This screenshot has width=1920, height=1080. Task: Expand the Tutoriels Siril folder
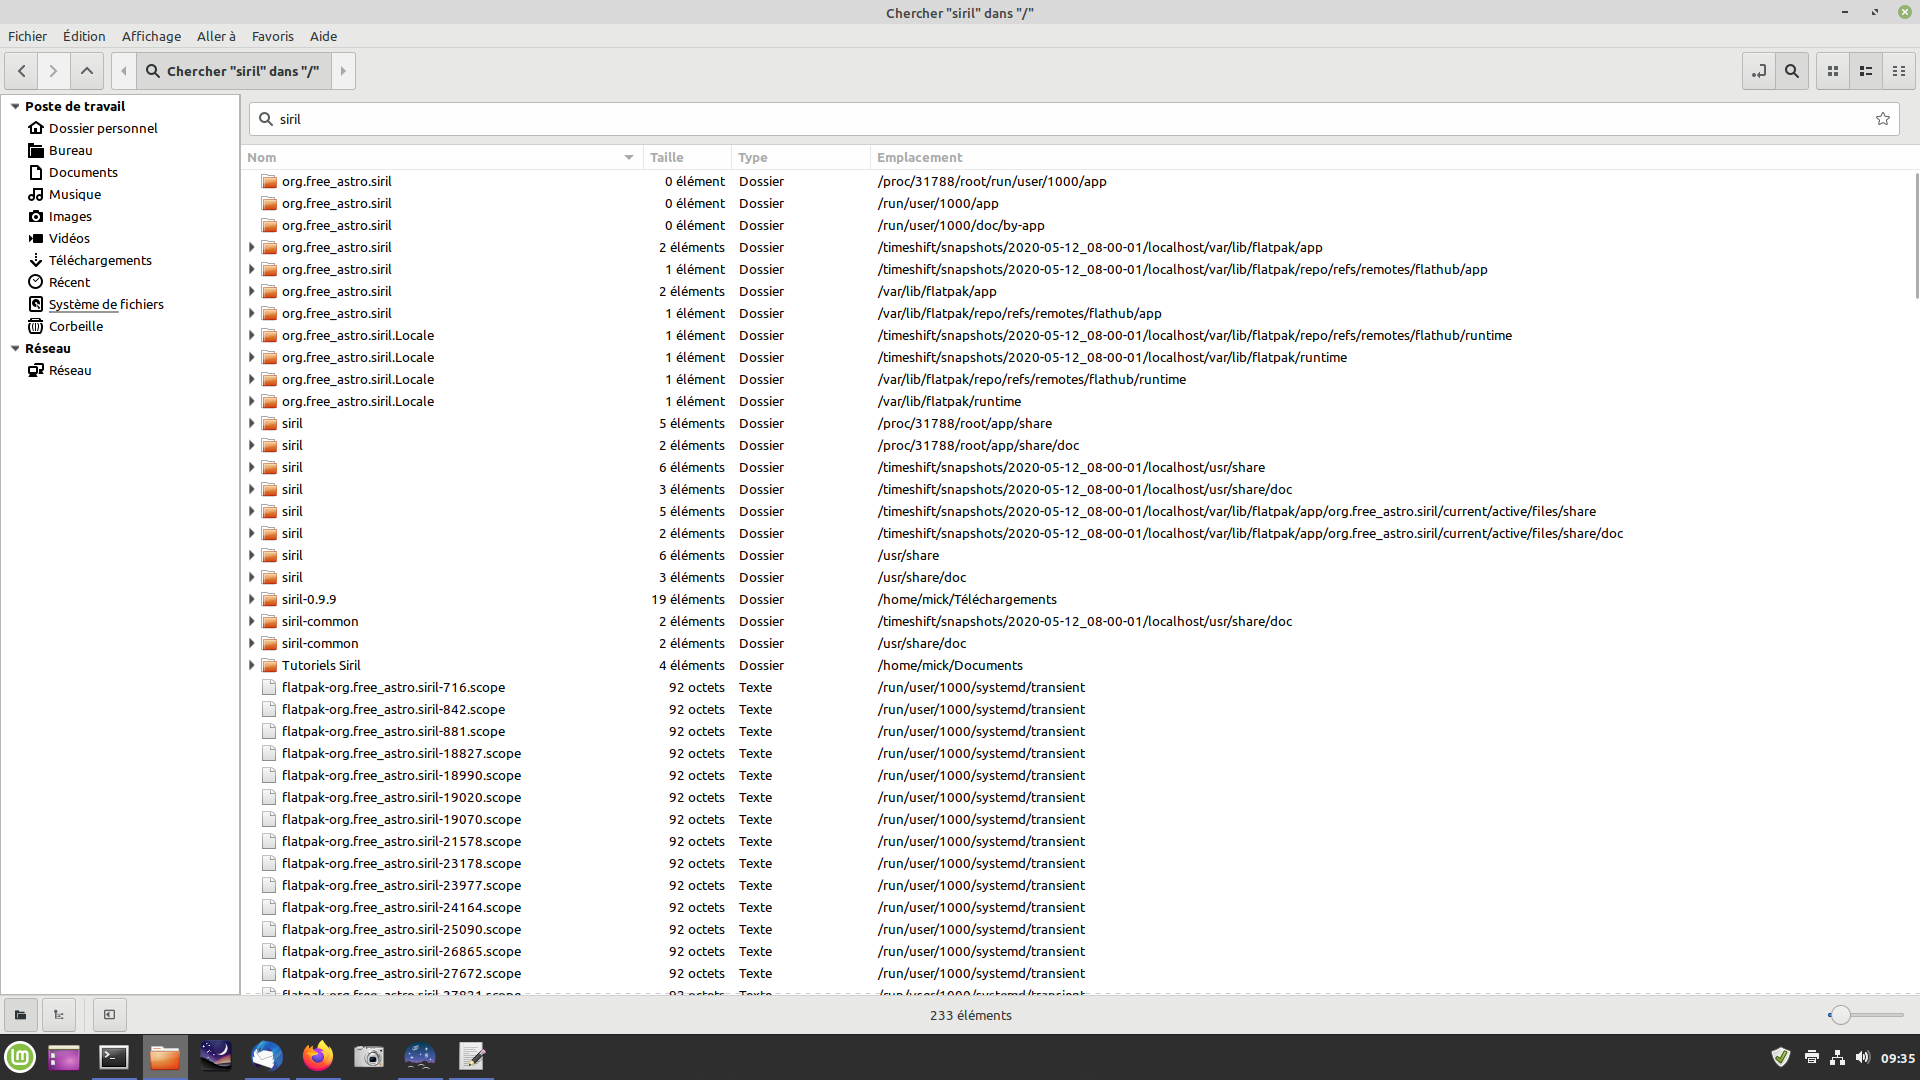pyautogui.click(x=252, y=666)
